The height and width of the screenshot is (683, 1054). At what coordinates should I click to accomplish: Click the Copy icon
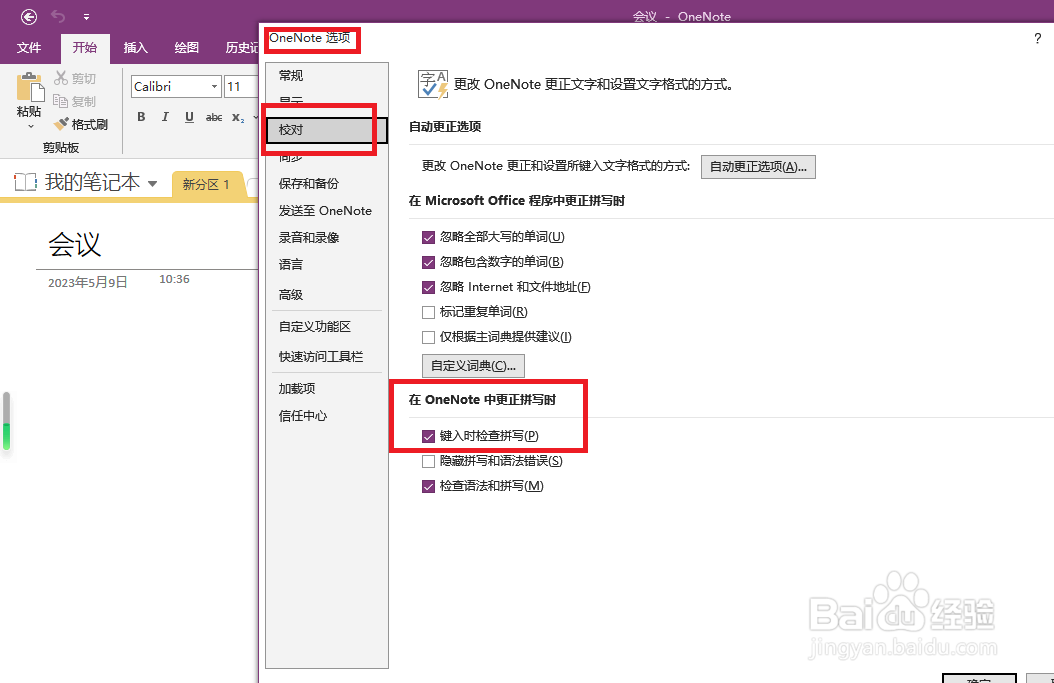[x=61, y=101]
